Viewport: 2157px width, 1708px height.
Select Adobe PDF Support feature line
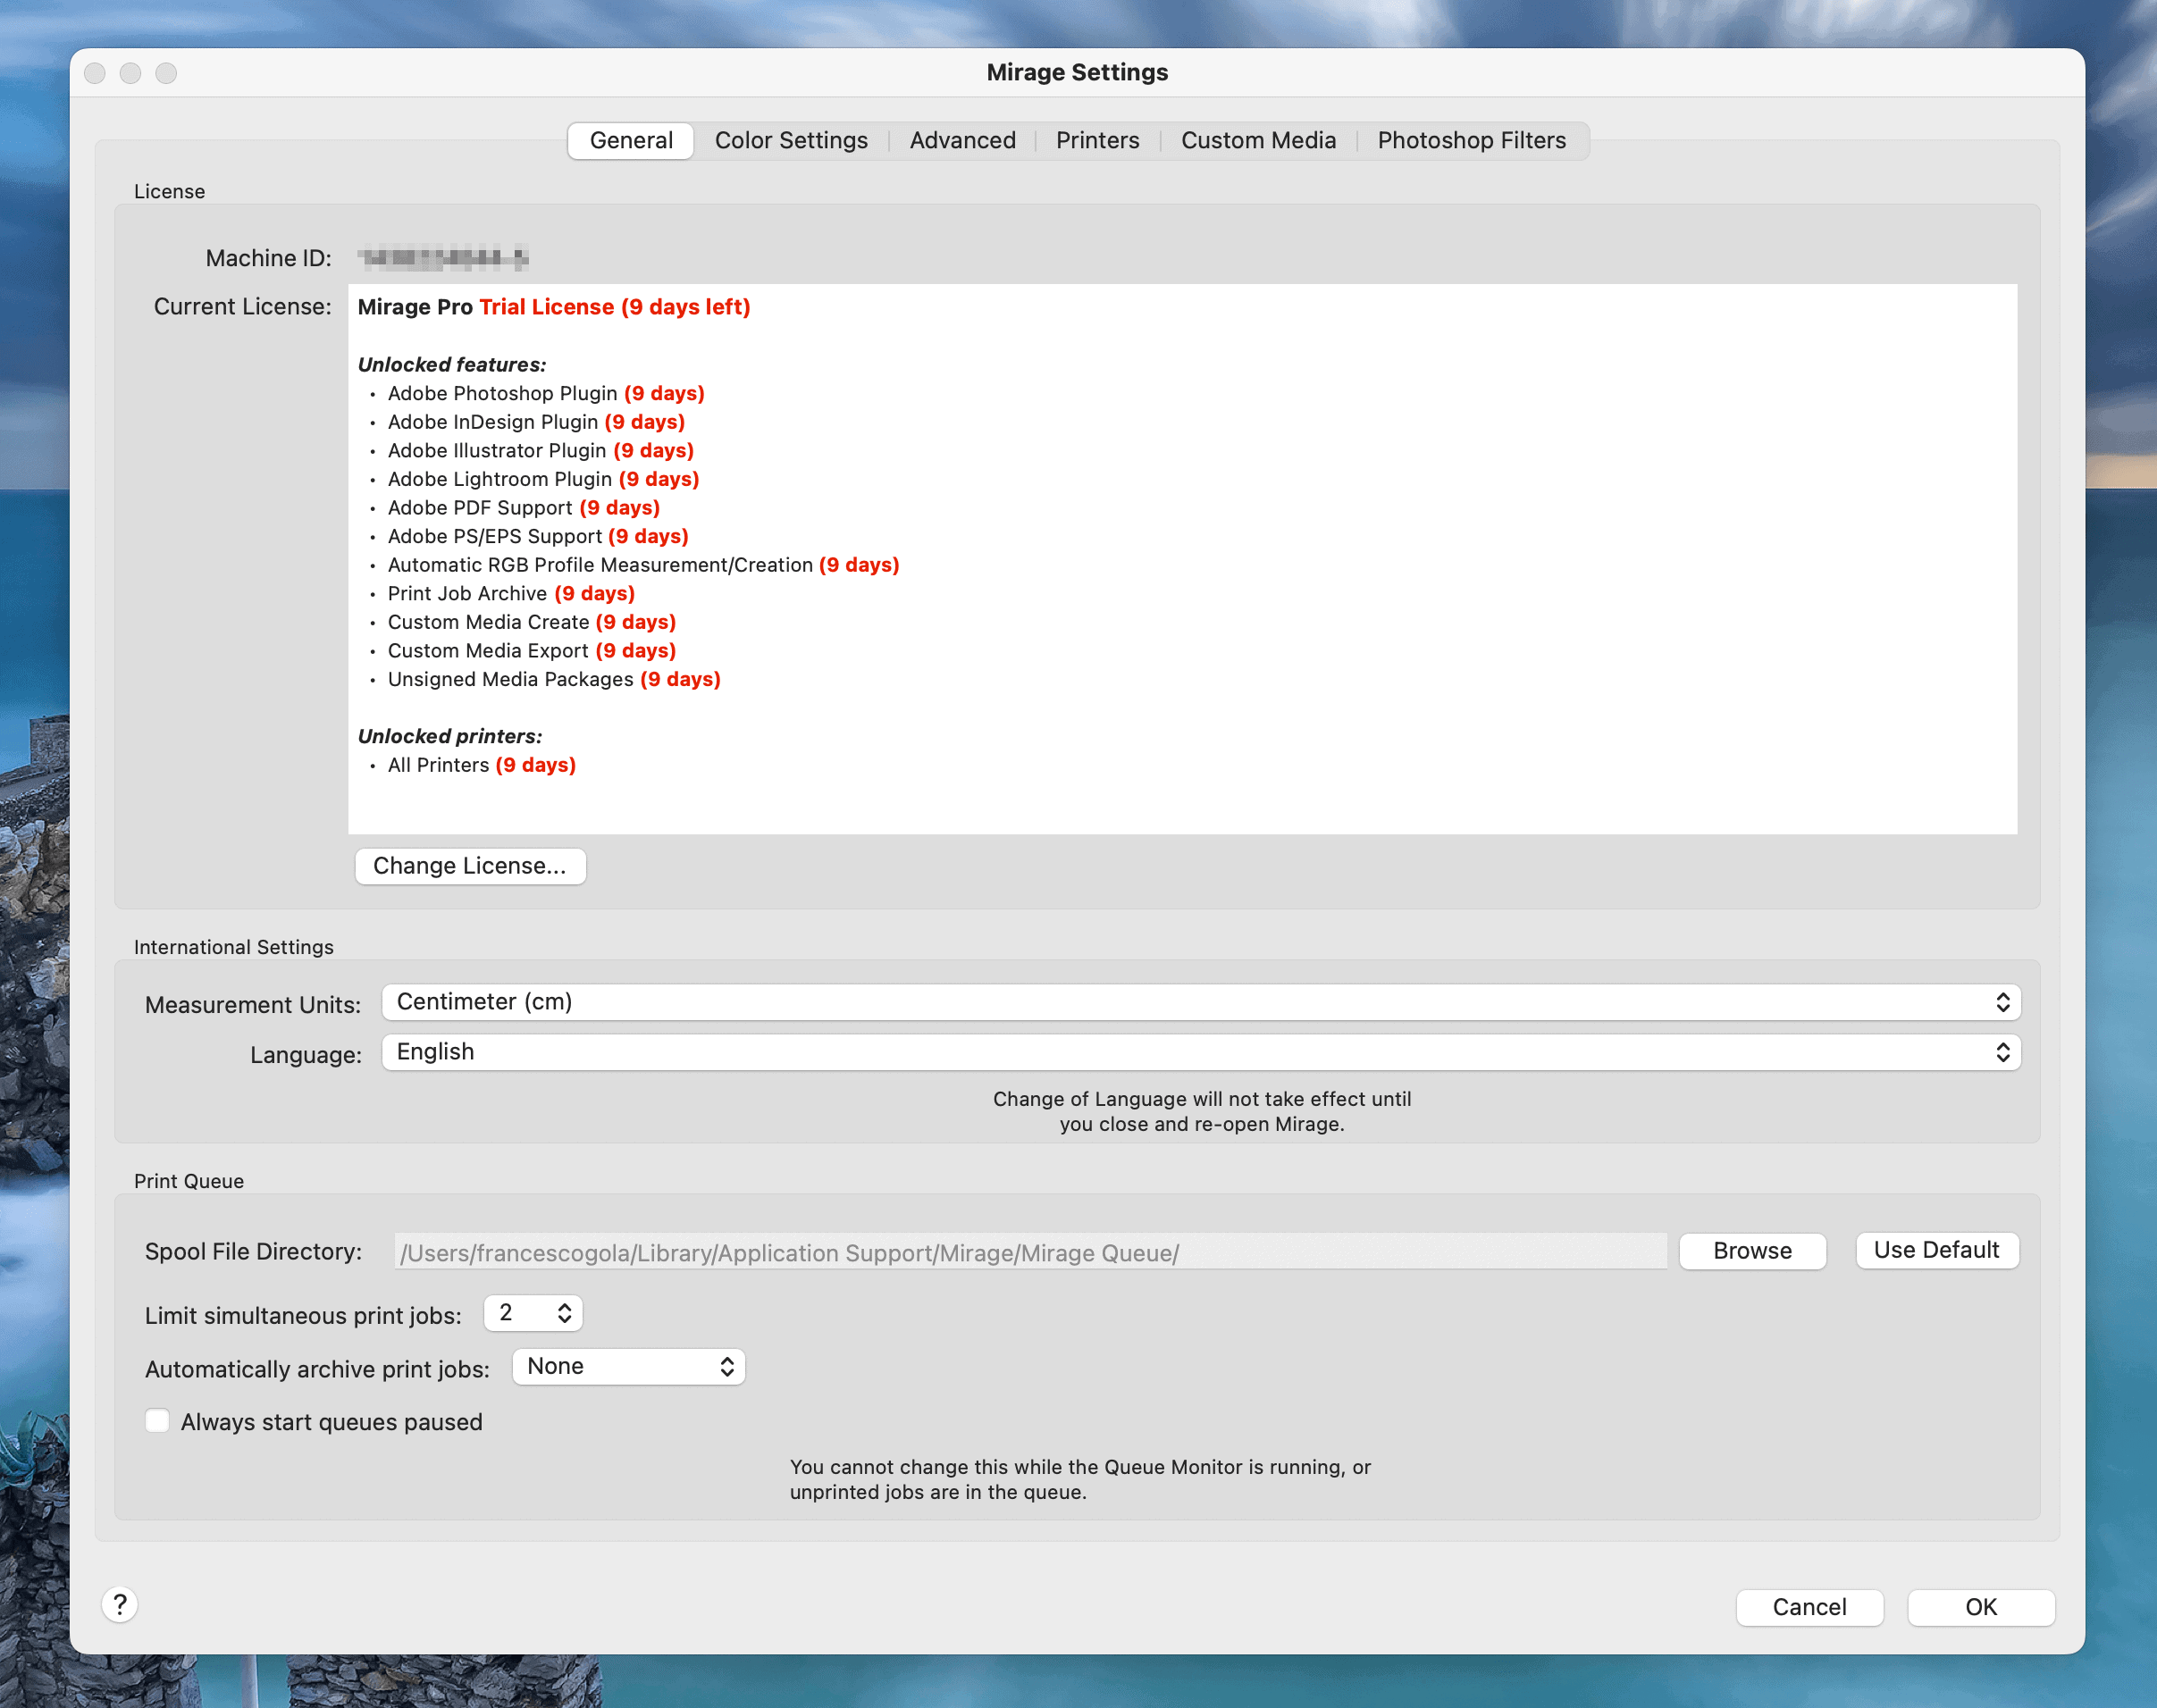click(x=524, y=508)
